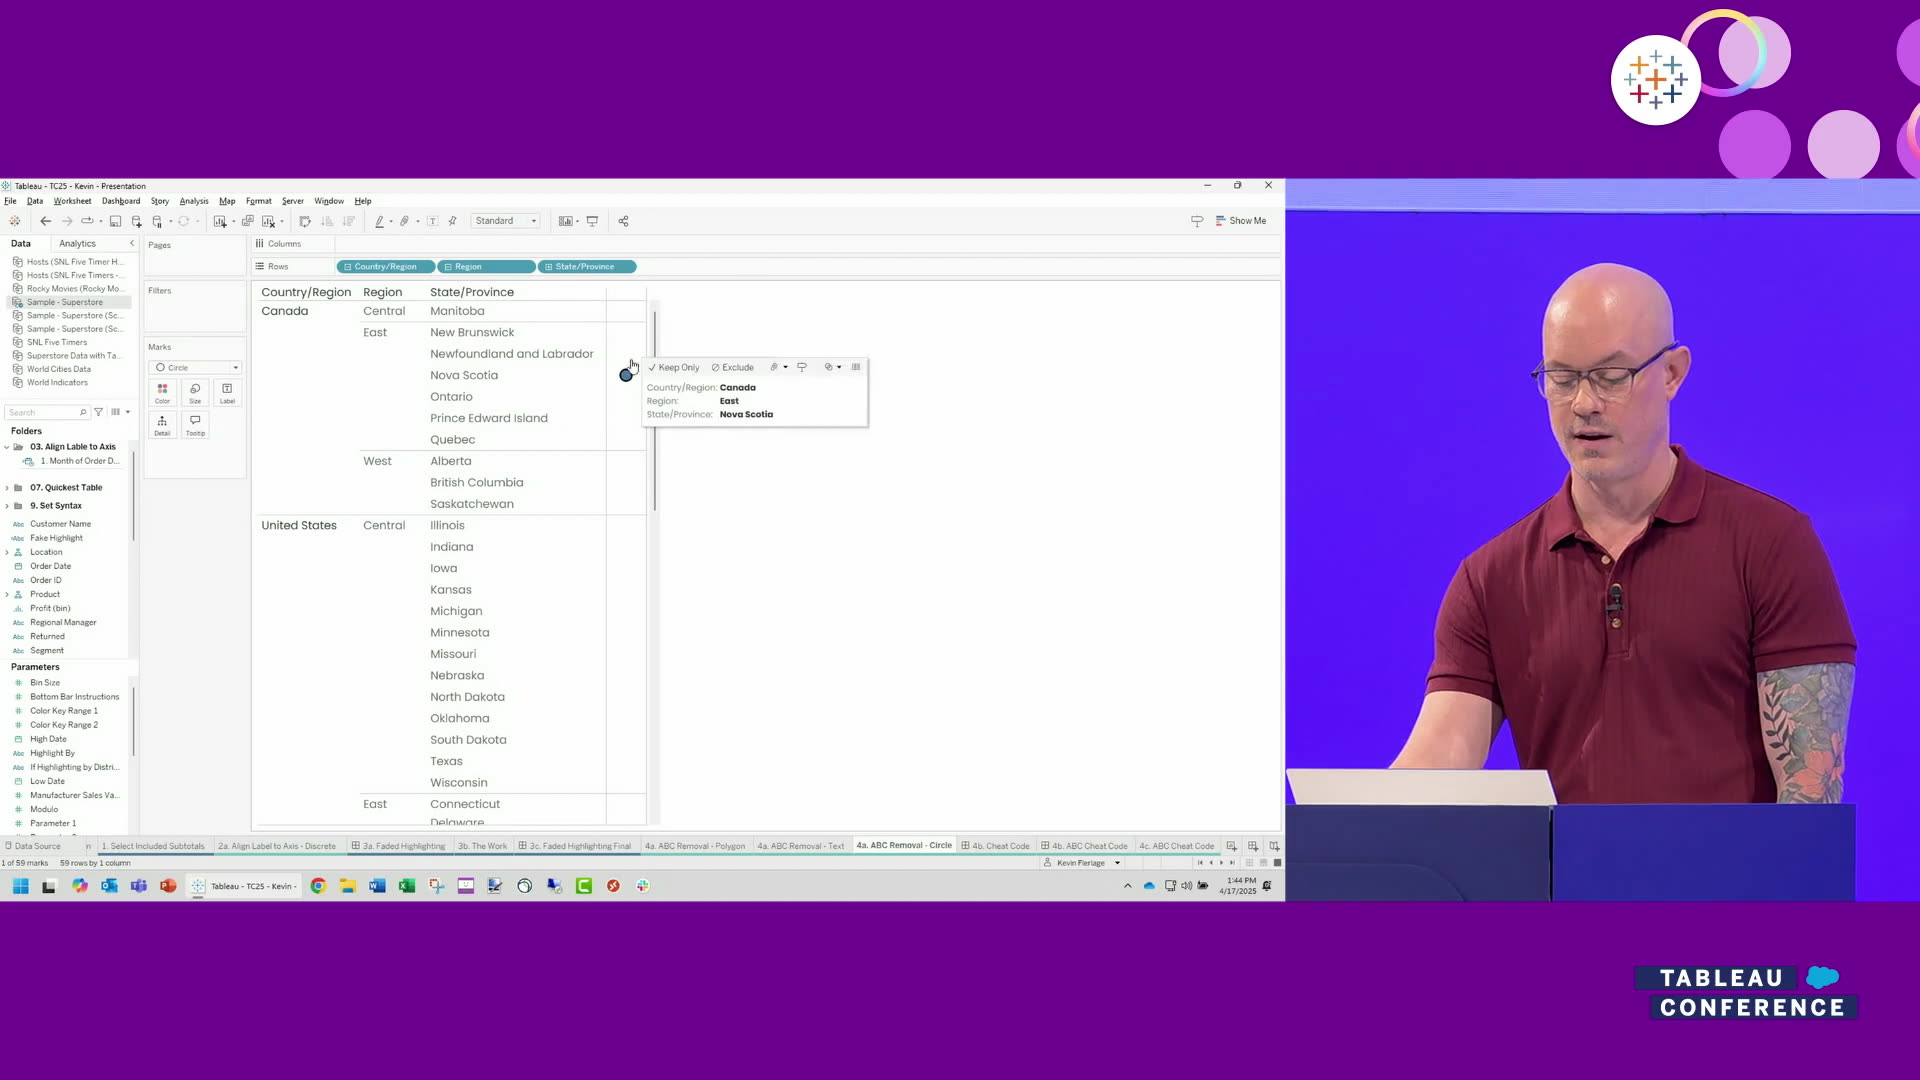
Task: Choose Keep Only in the tooltip
Action: click(x=674, y=367)
